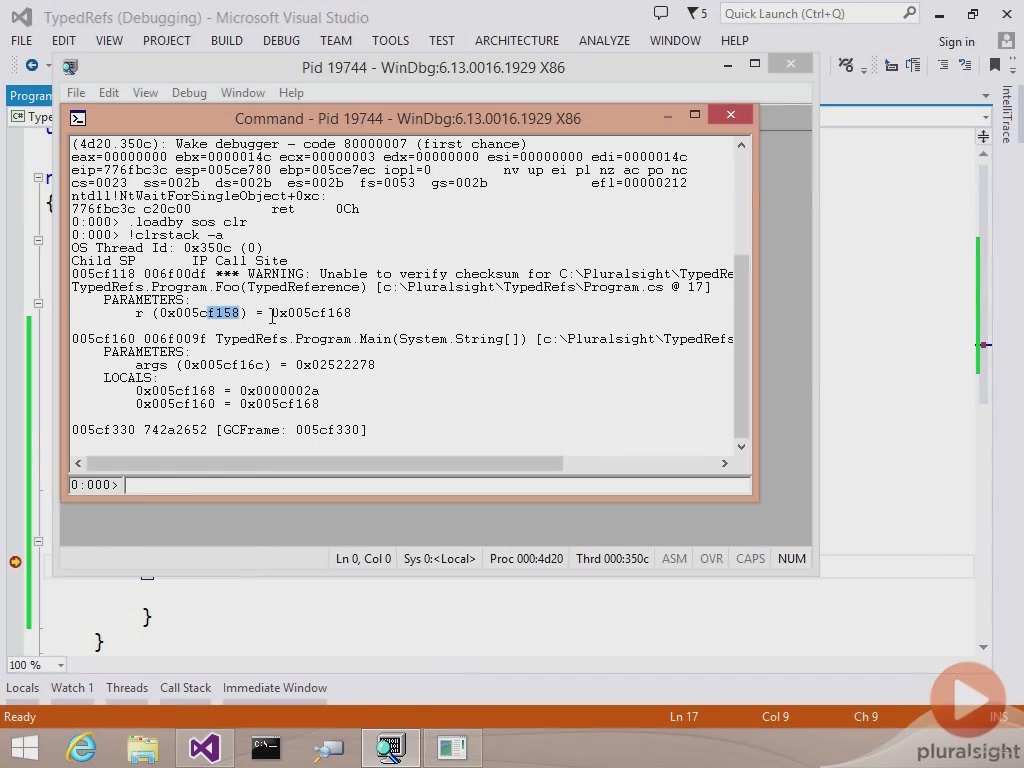1024x768 pixels.
Task: Toggle the red breakpoint glyph in the editor margin
Action: click(16, 562)
